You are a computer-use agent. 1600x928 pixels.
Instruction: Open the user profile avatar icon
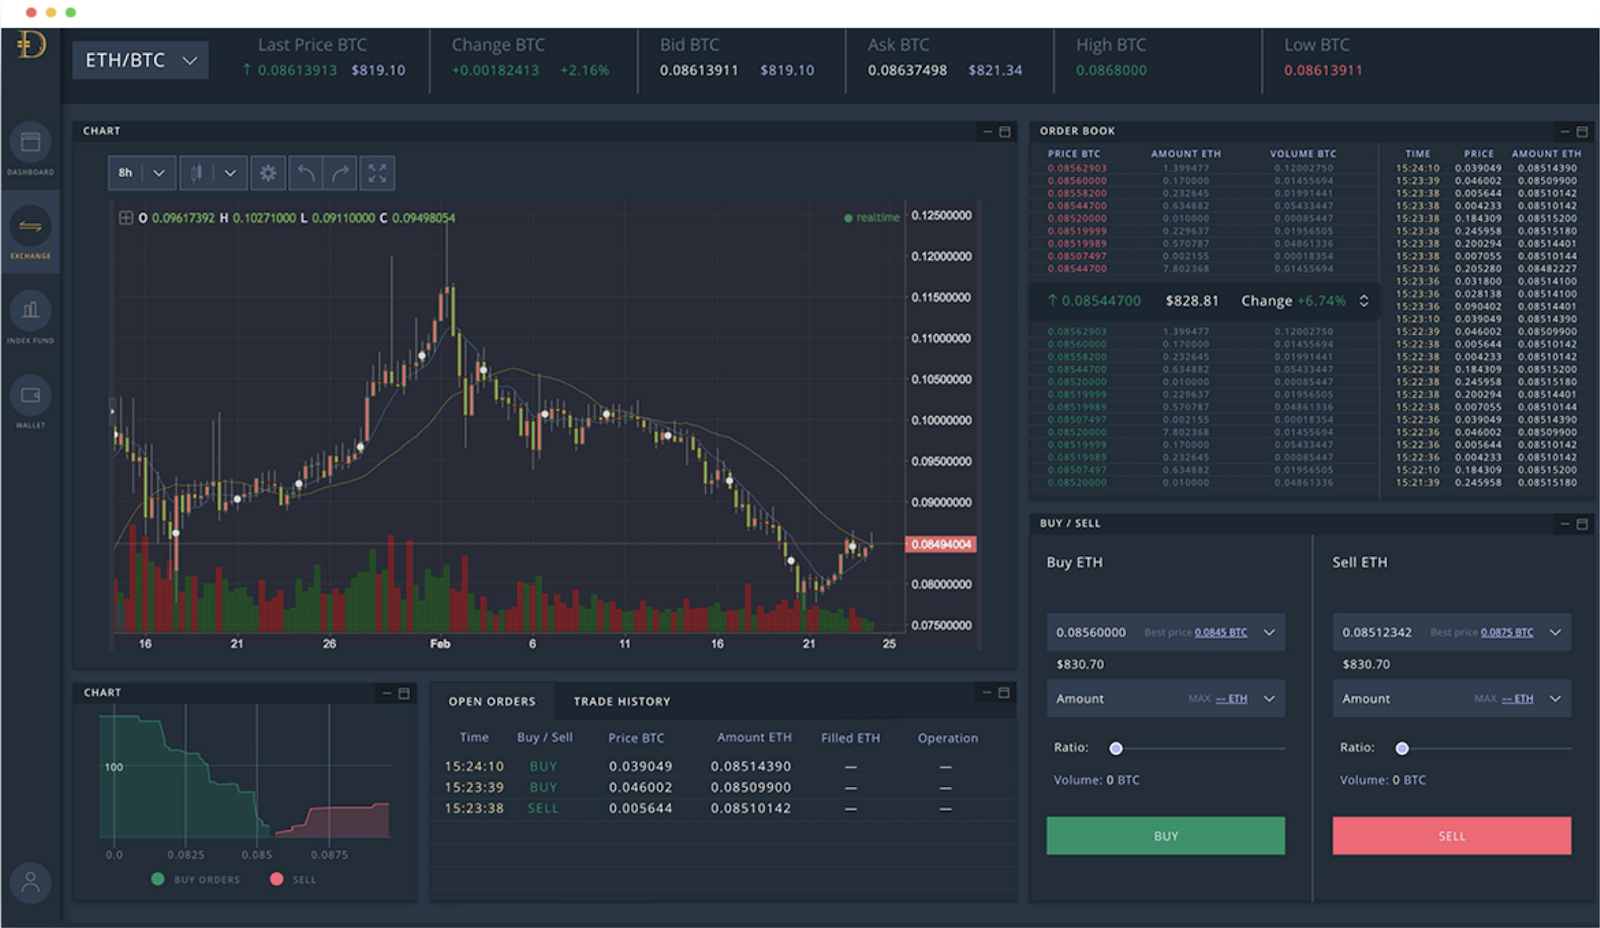pos(30,882)
